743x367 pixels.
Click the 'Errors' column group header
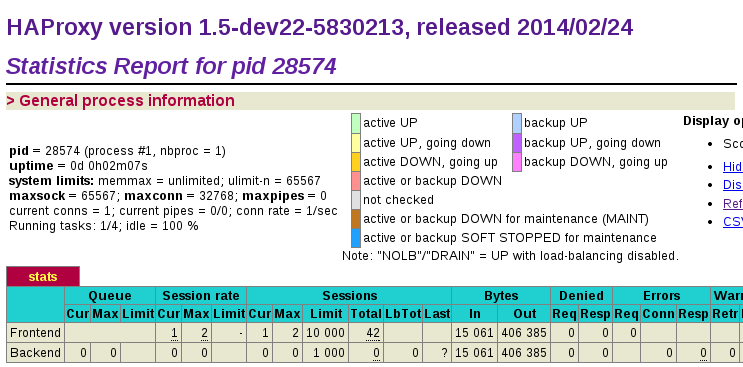click(x=661, y=296)
